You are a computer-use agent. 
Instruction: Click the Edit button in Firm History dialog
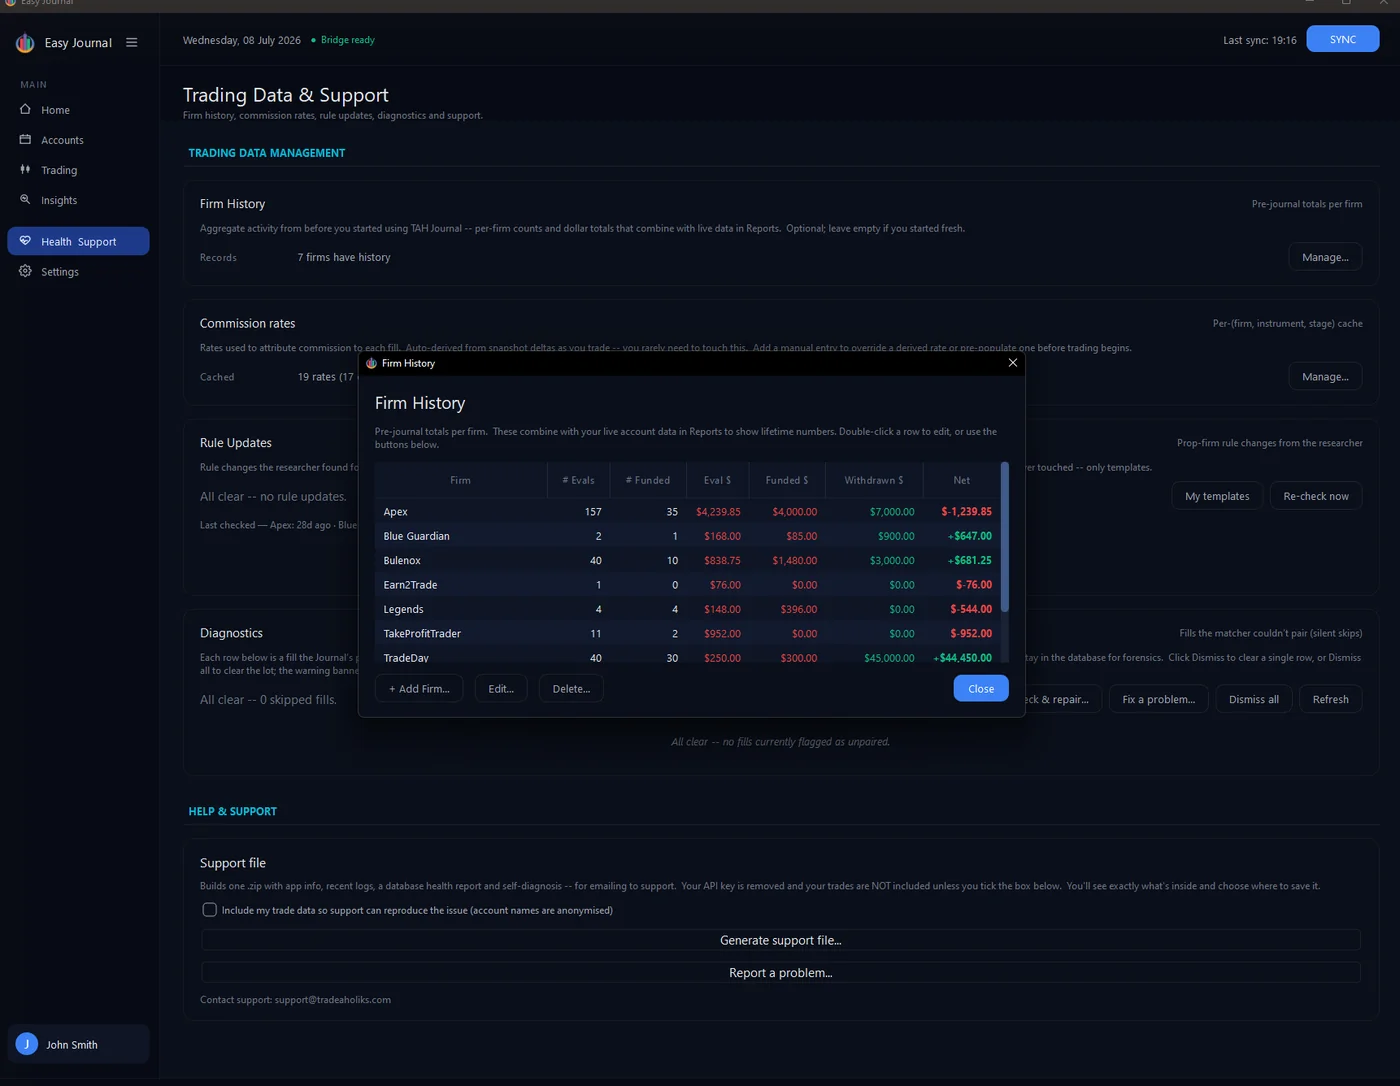pos(501,688)
